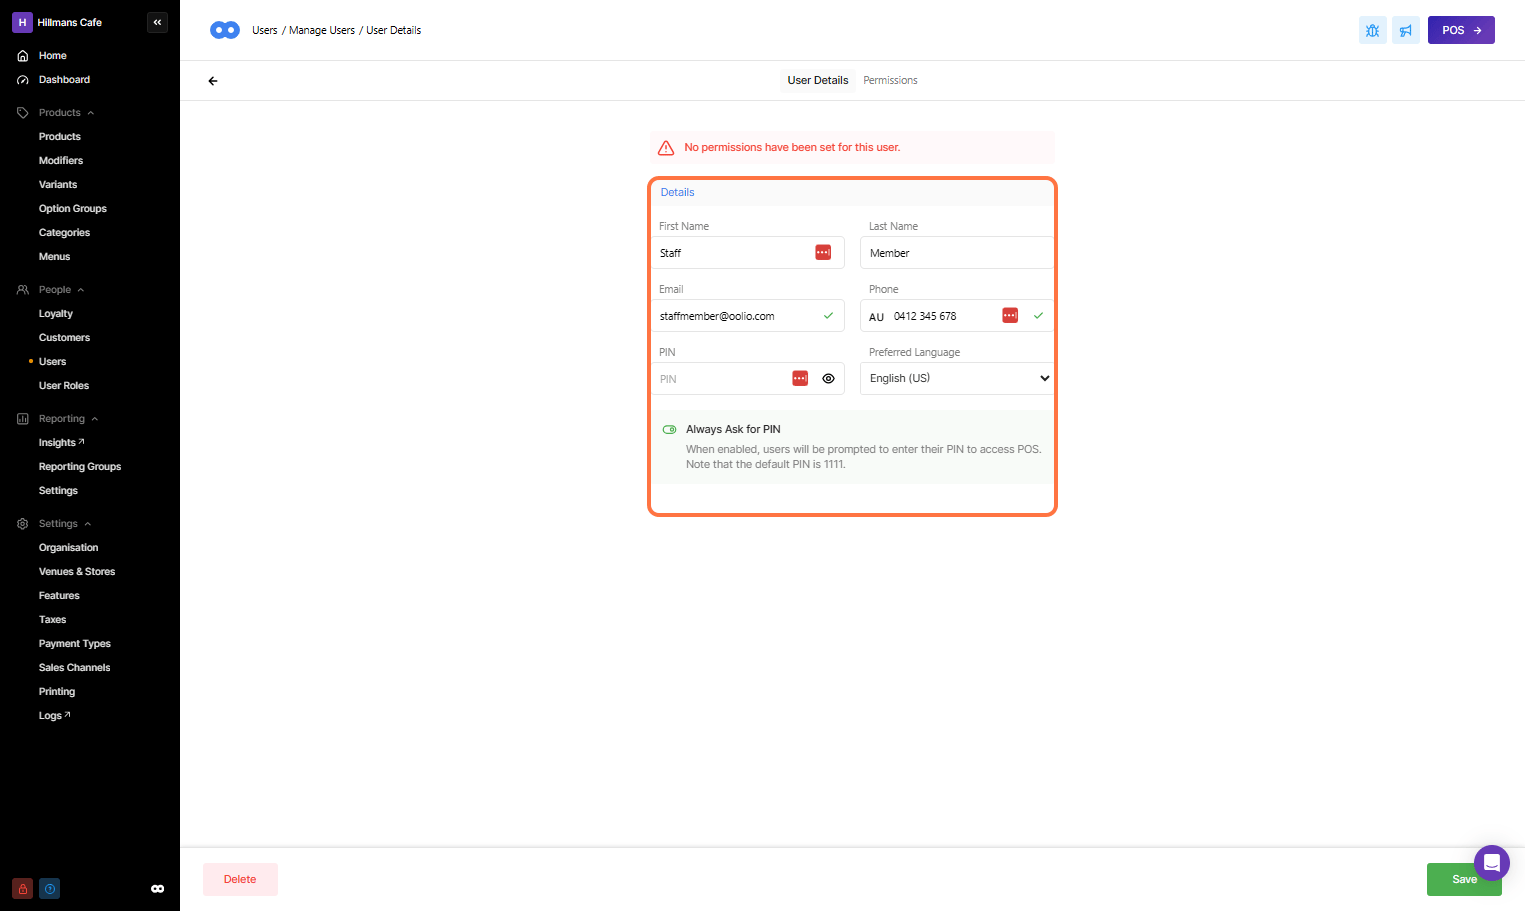Open Venues & Stores settings

(77, 572)
